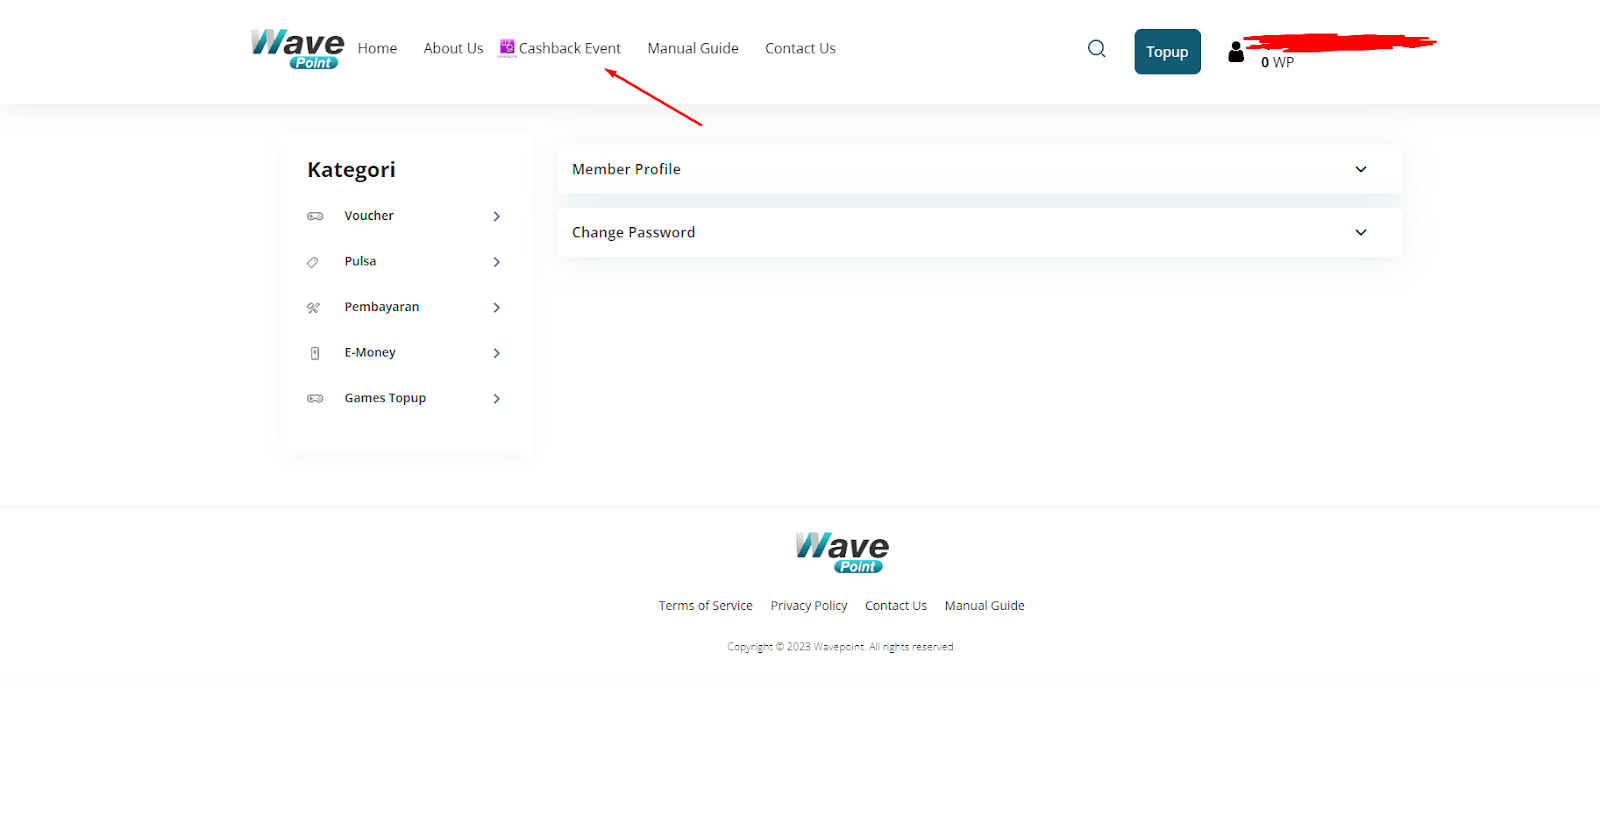Open Contact Us in top navigation
This screenshot has height=816, width=1600.
pos(800,48)
